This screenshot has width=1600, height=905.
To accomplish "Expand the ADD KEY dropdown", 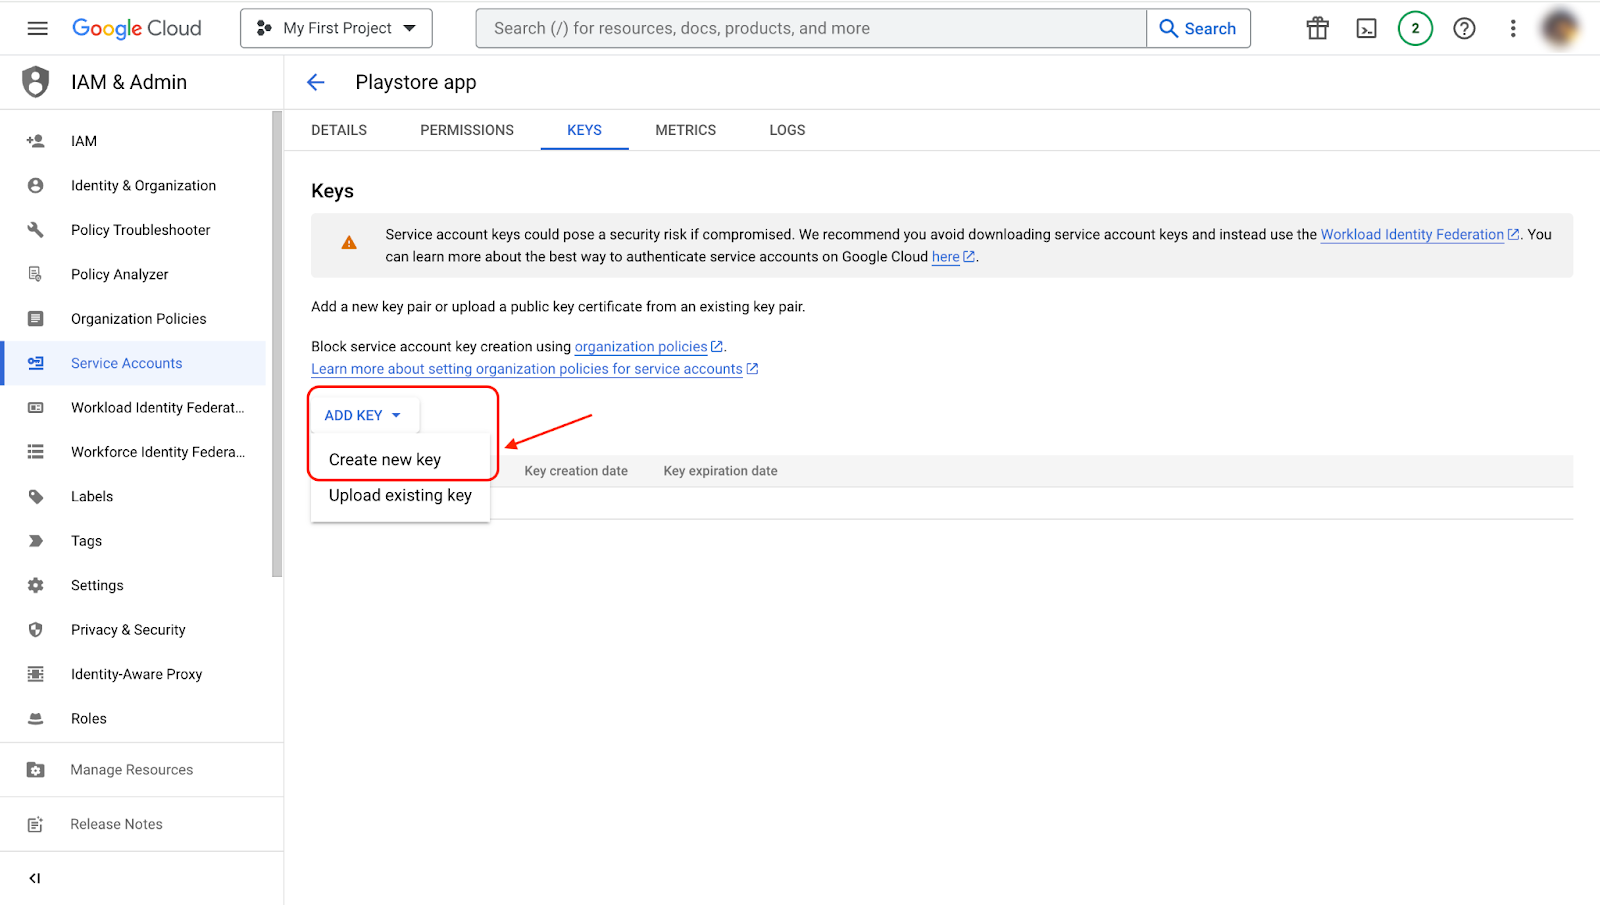I will [x=362, y=415].
